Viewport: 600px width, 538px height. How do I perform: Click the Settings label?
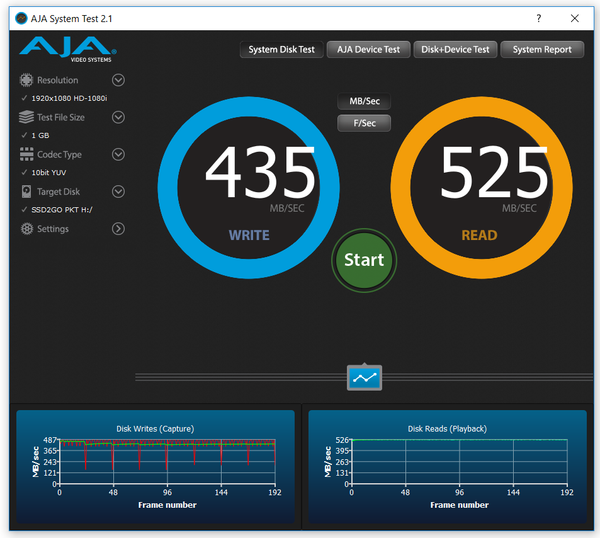click(x=53, y=229)
